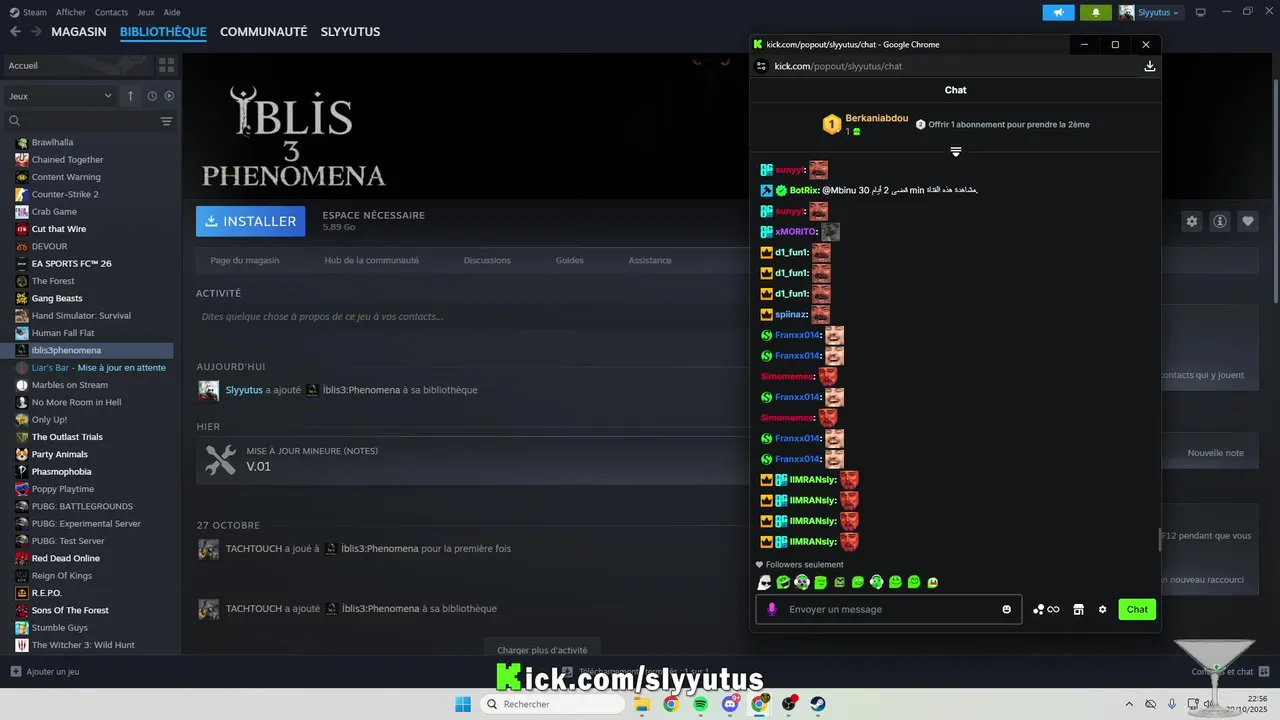Open Page du magasin tab
This screenshot has height=720, width=1280.
click(x=245, y=260)
